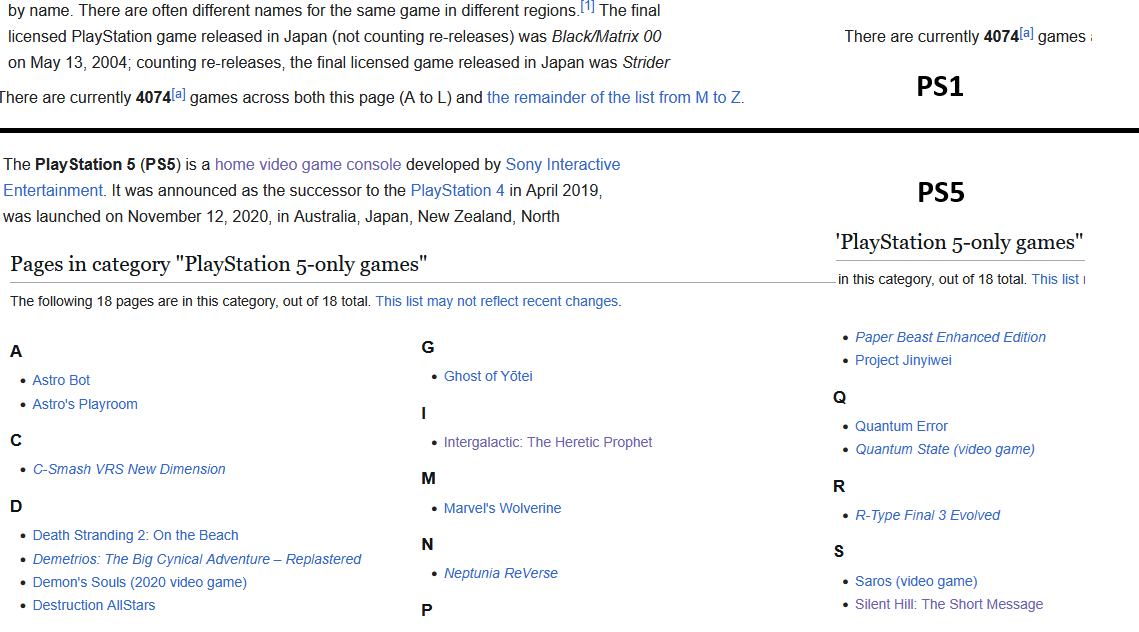Open Paper Beast Enhanced Edition link

950,337
